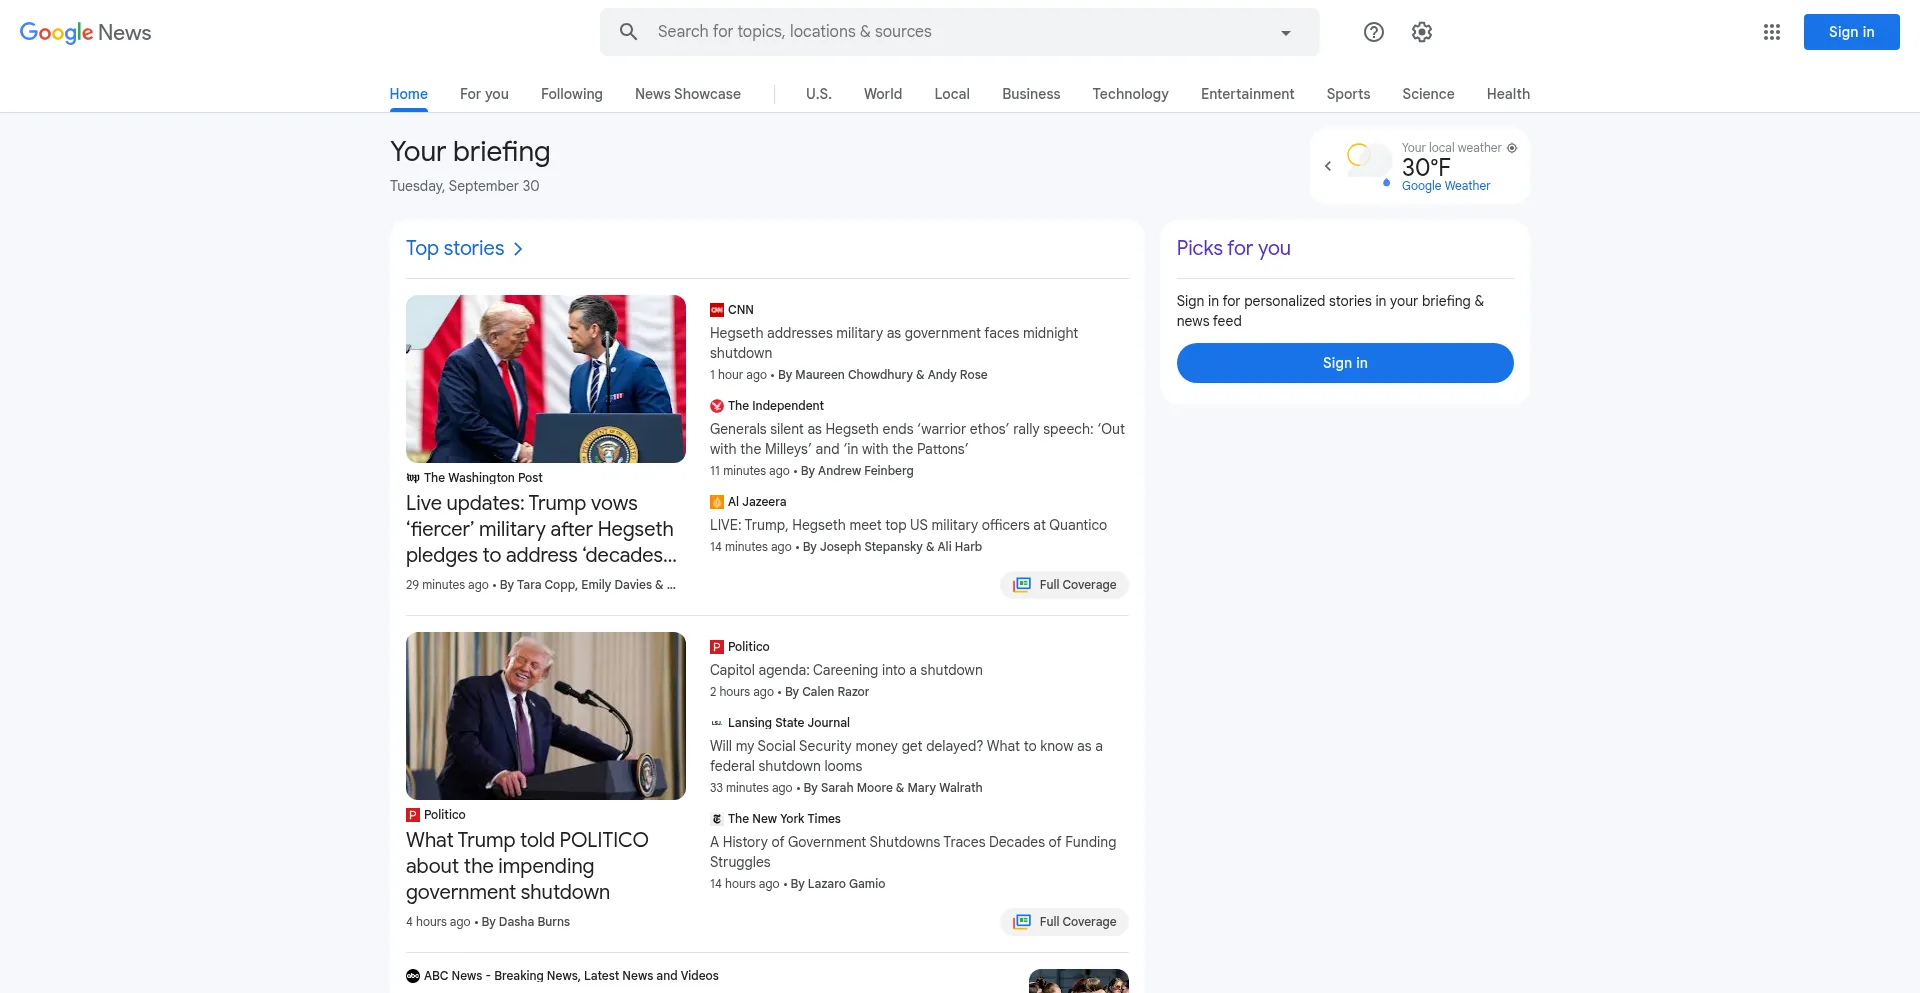Select the Home tab
1920x993 pixels.
(x=408, y=94)
